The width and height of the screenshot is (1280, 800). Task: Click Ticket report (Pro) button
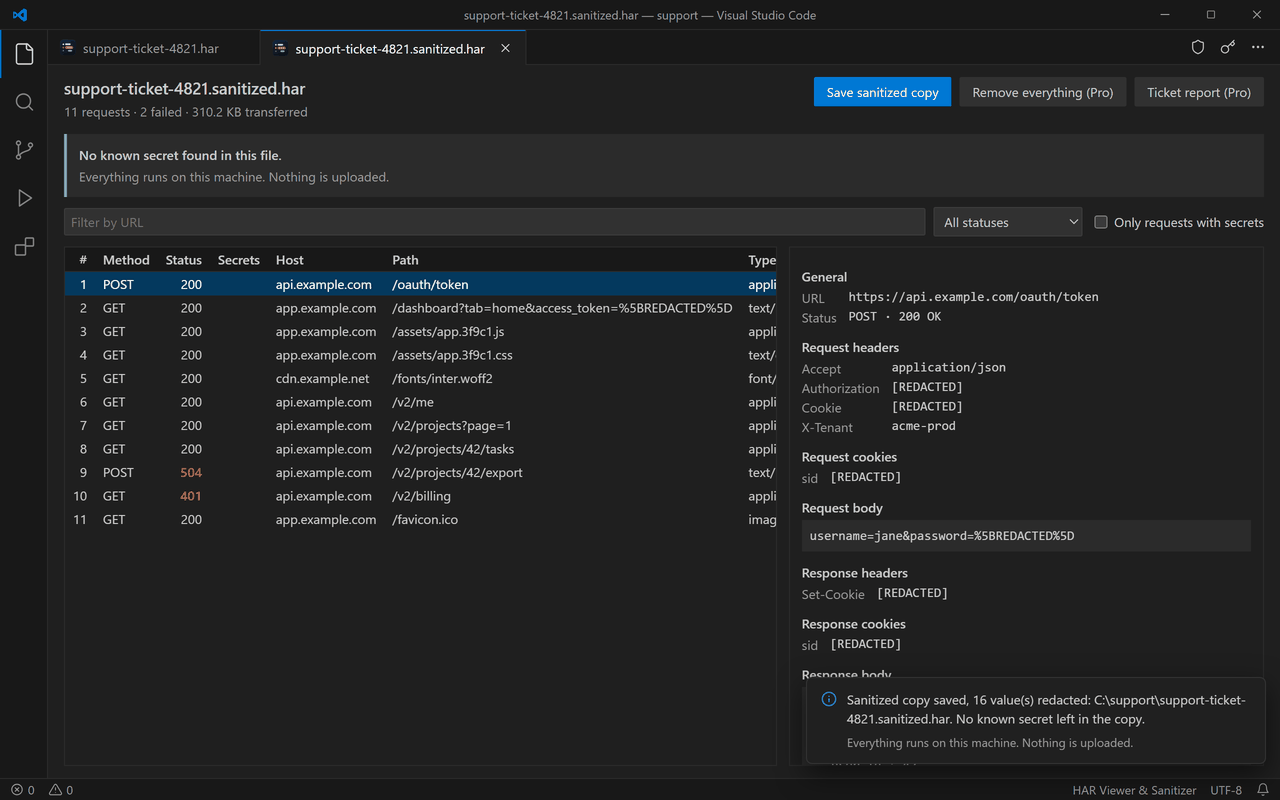pyautogui.click(x=1199, y=92)
